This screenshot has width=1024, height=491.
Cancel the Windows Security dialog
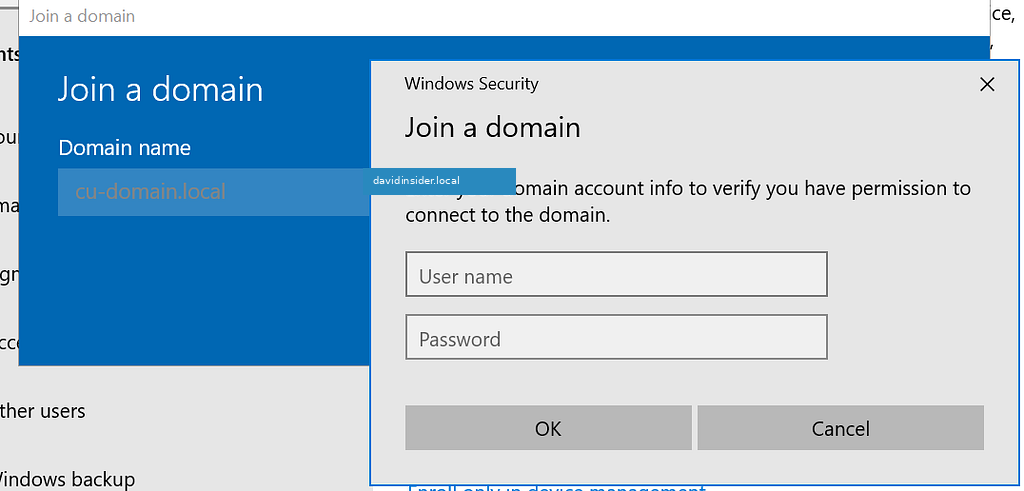click(x=840, y=428)
